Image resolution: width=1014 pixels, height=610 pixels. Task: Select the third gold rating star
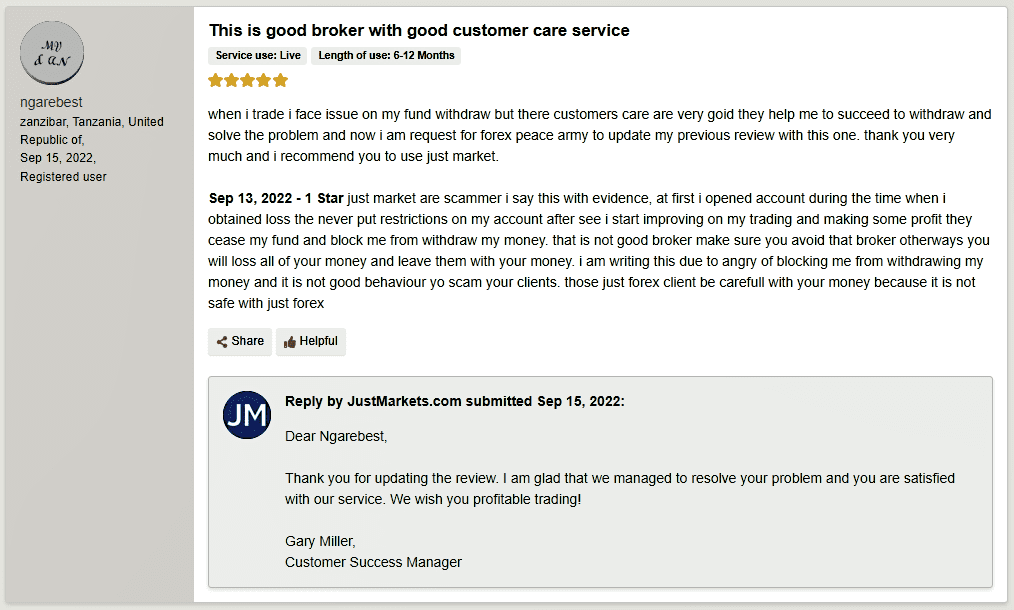[248, 80]
